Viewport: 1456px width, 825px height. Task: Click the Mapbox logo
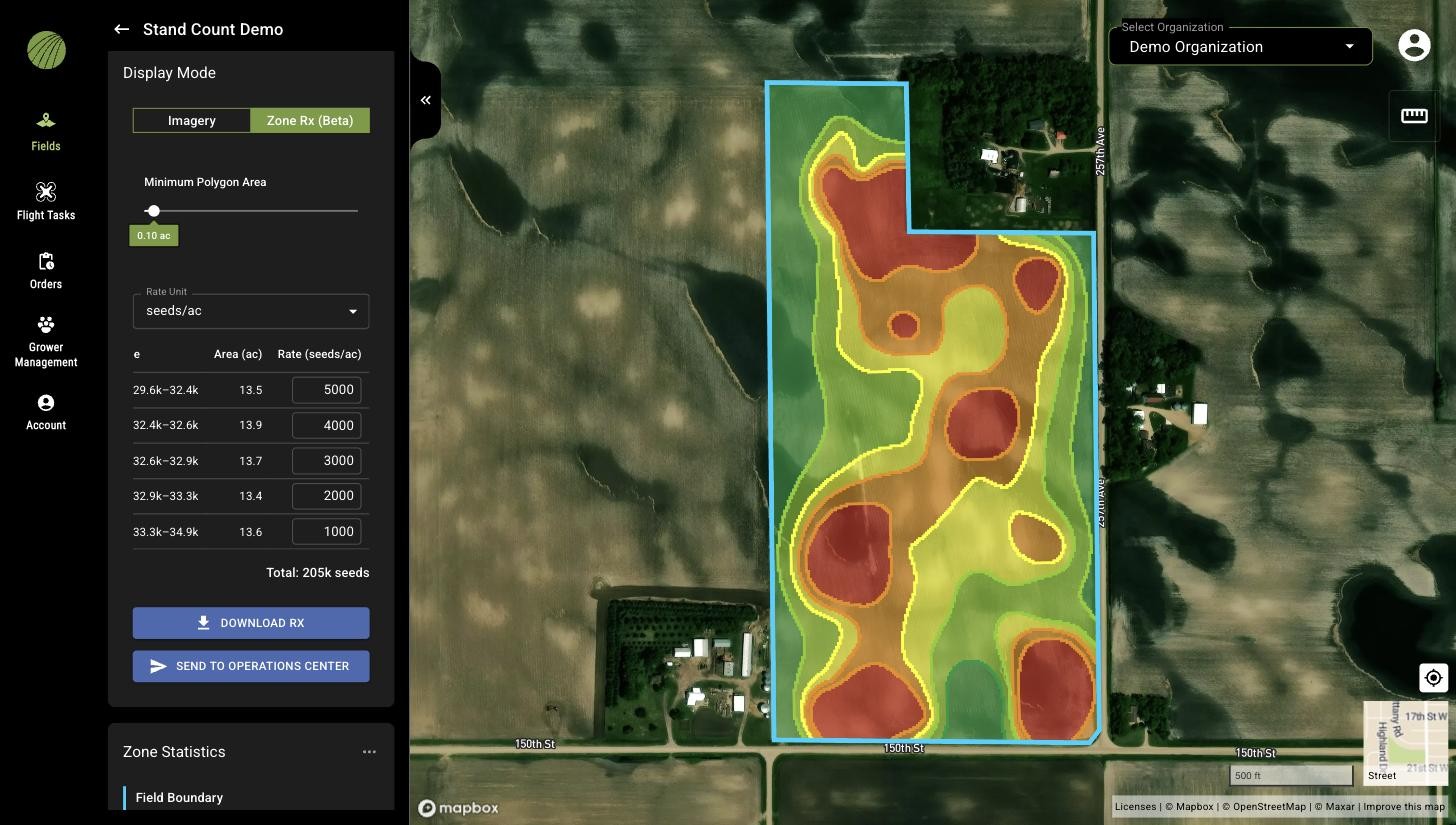click(458, 808)
